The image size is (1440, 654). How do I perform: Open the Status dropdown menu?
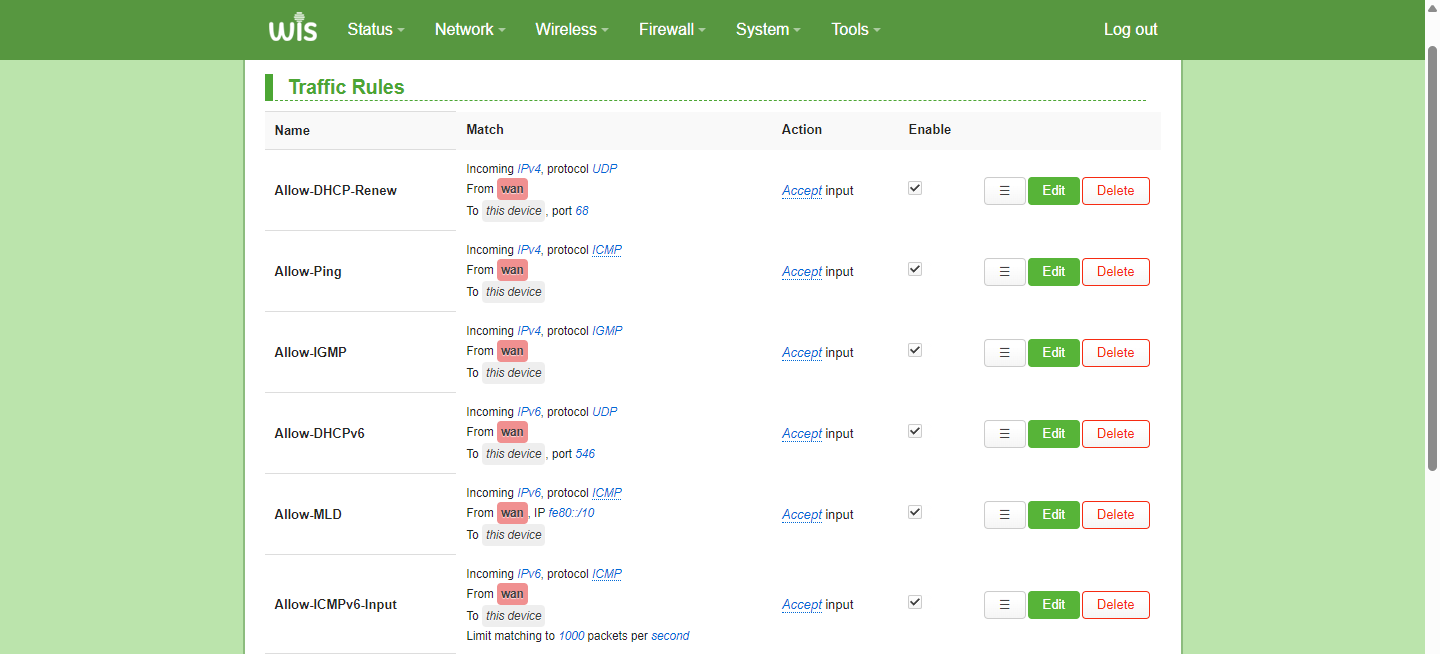tap(376, 30)
